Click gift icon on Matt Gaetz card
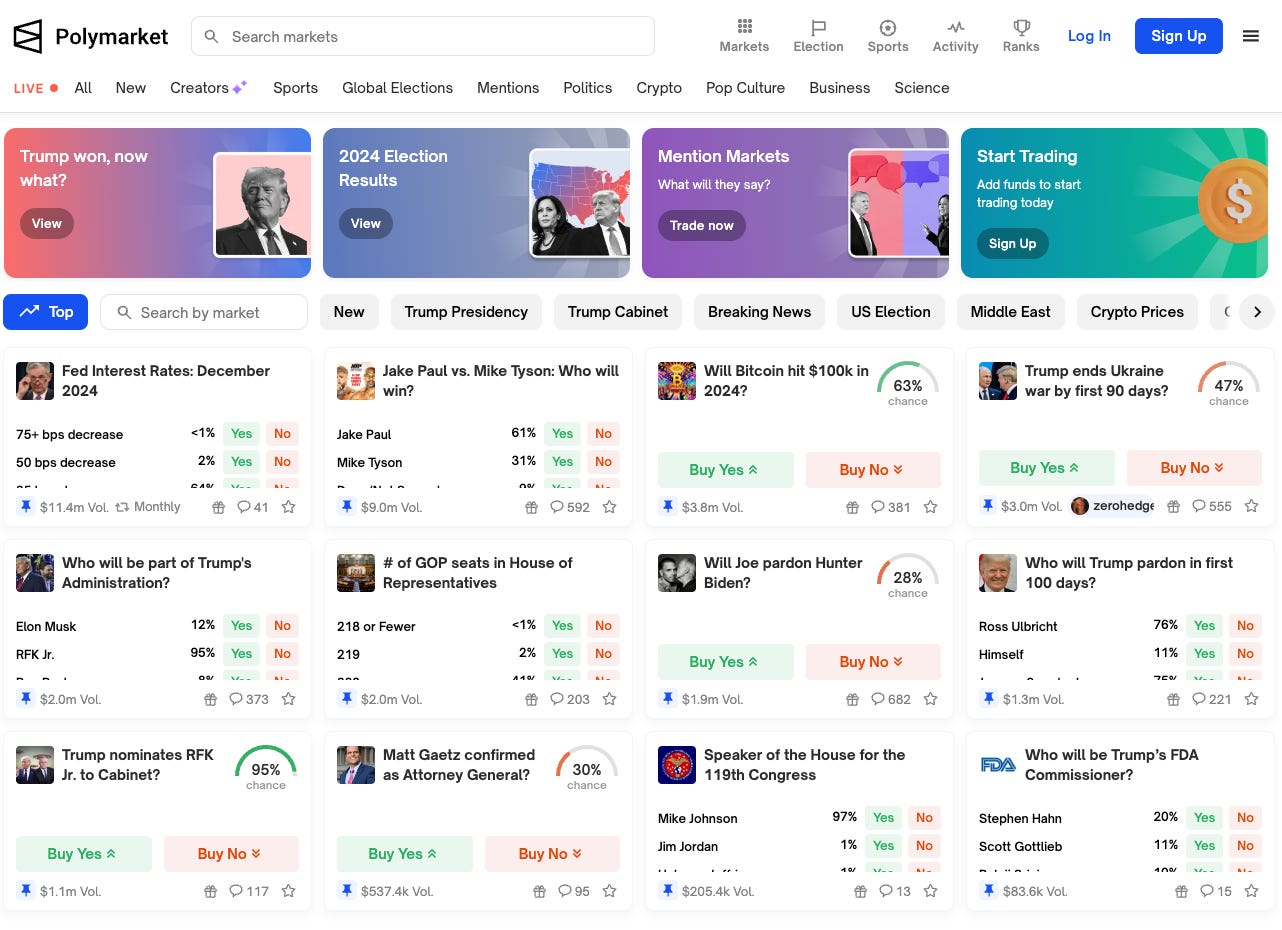 tap(539, 891)
